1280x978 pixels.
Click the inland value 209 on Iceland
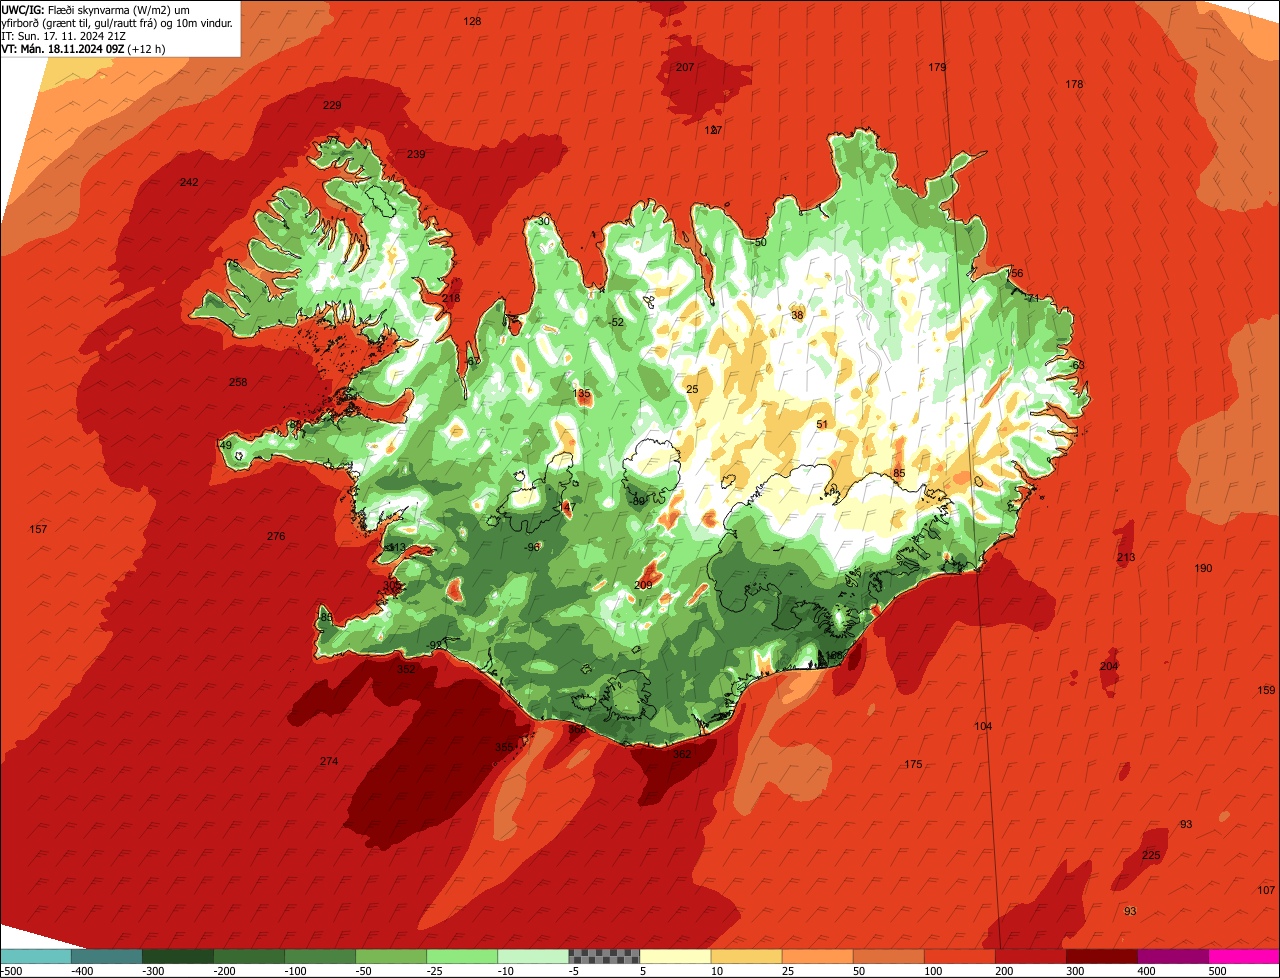(x=643, y=585)
